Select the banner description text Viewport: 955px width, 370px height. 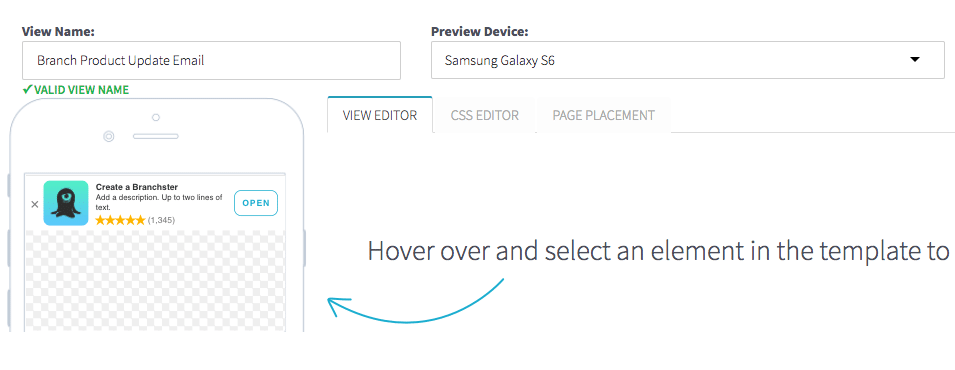tap(160, 202)
